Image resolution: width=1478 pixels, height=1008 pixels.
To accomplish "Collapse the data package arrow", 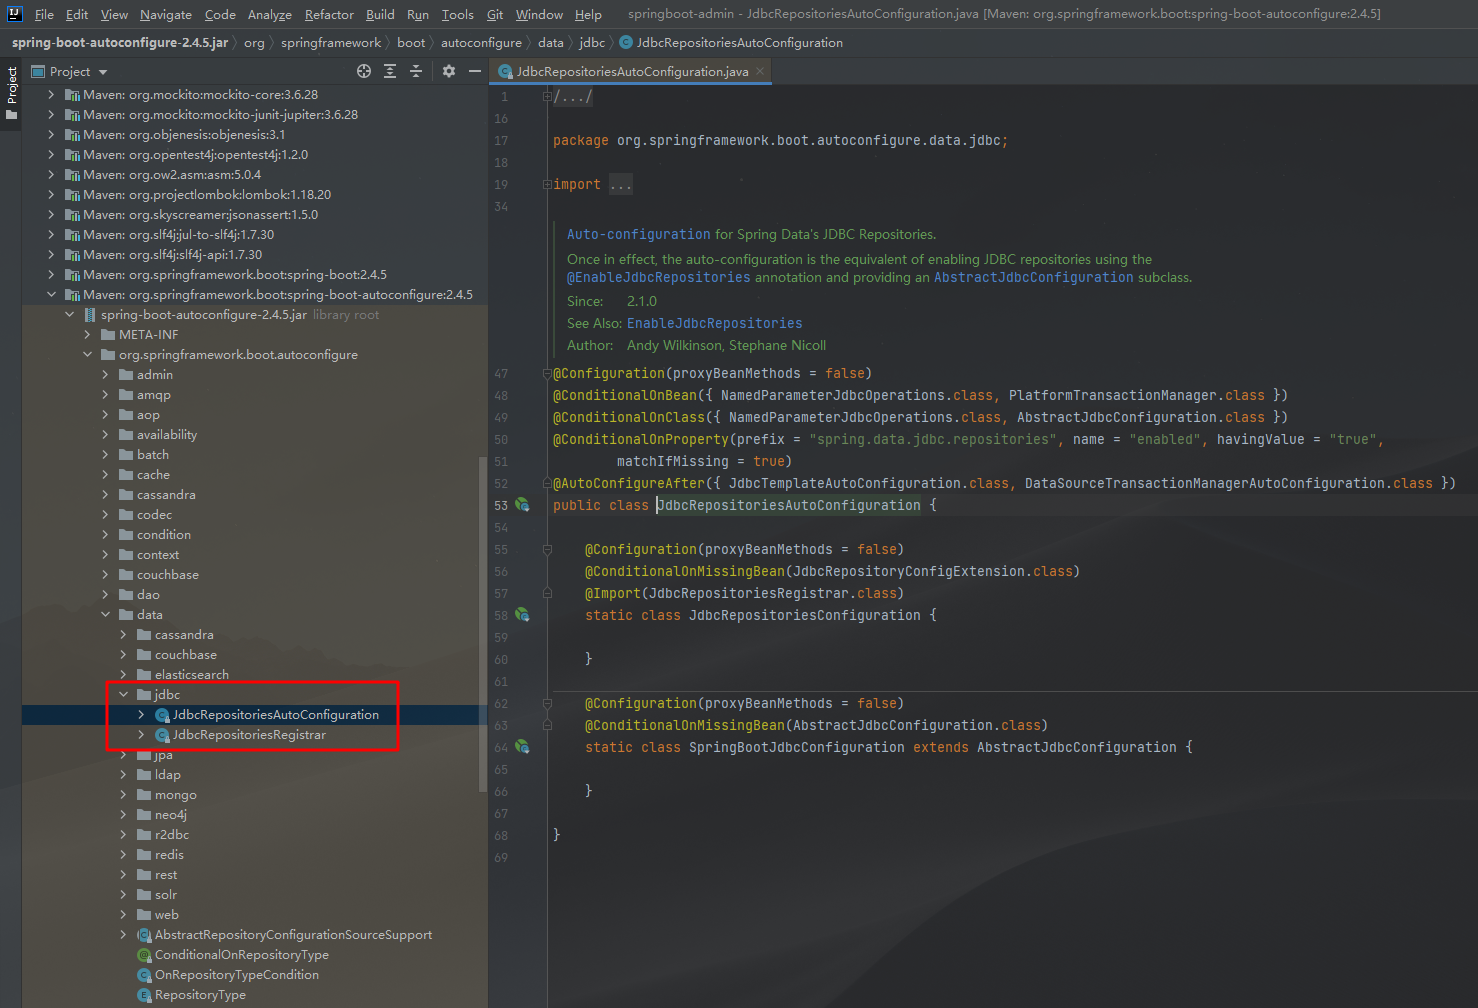I will [105, 615].
